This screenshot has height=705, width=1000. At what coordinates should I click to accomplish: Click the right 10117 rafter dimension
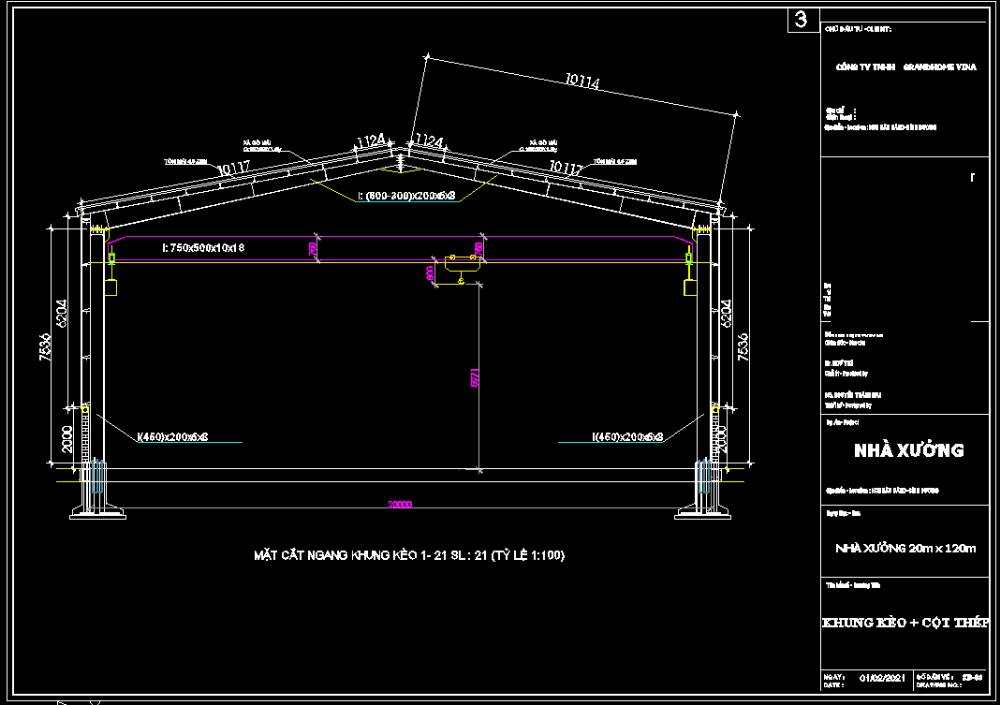click(565, 168)
